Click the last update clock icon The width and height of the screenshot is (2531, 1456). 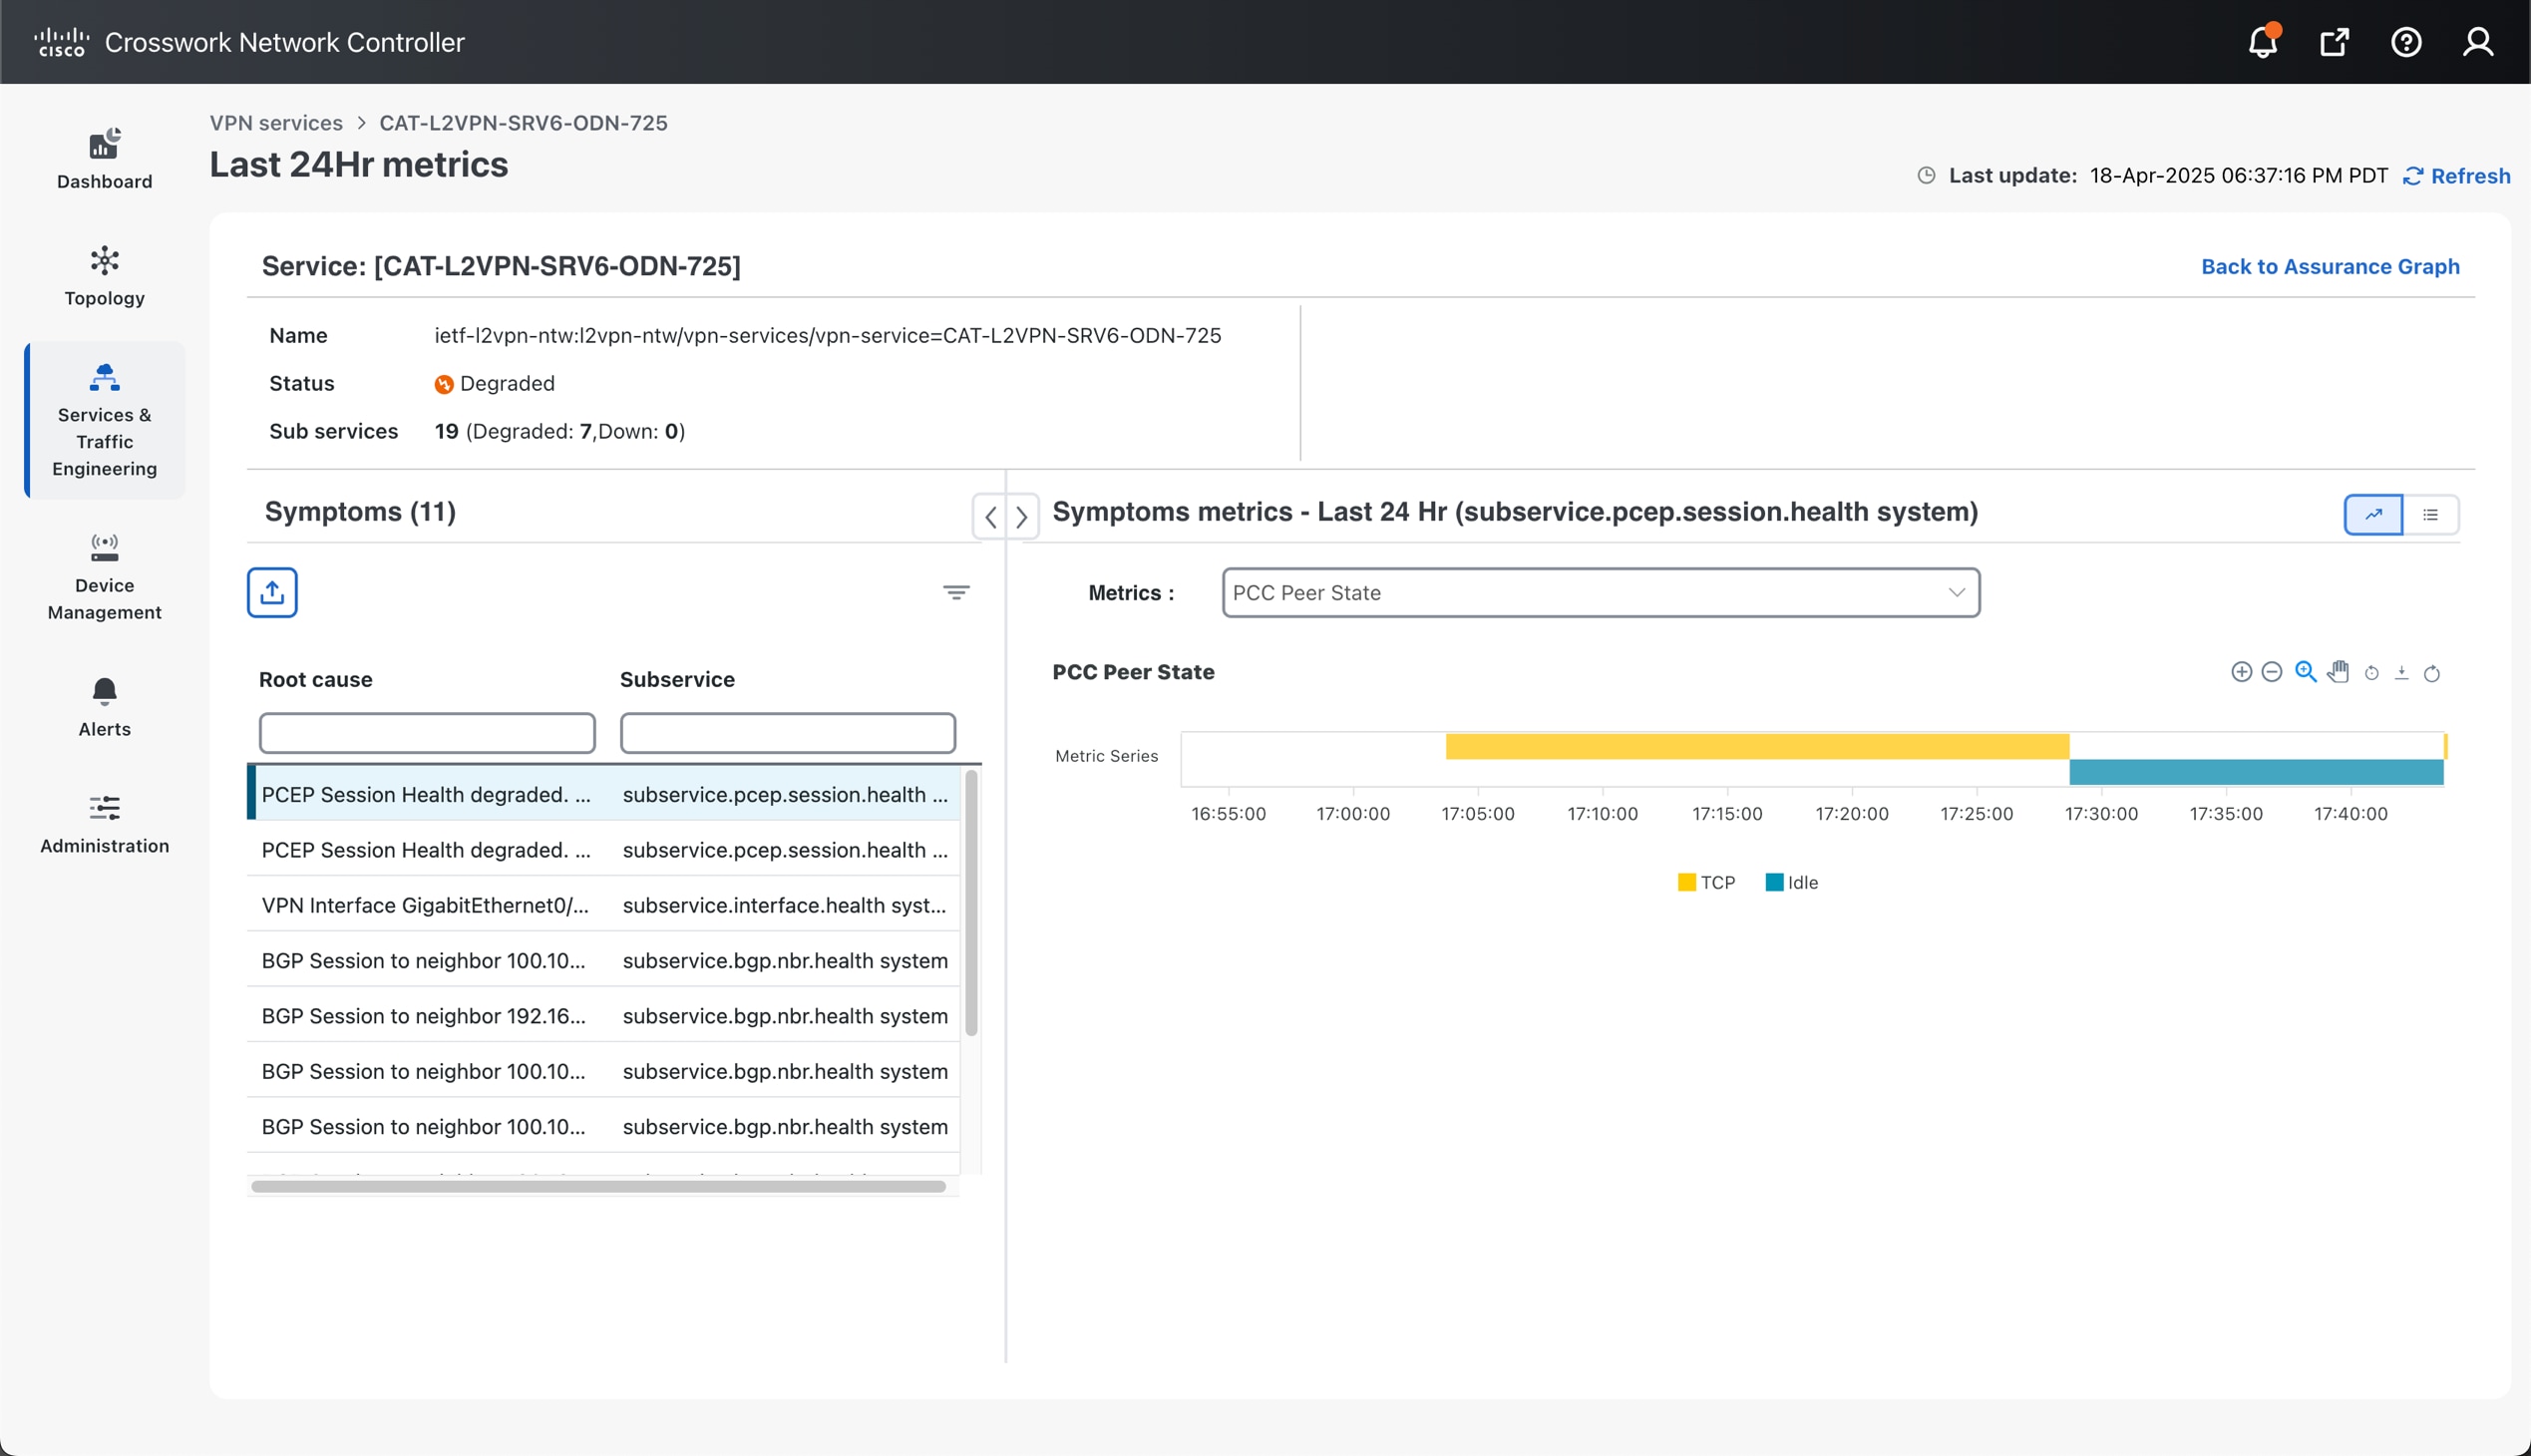point(1926,175)
